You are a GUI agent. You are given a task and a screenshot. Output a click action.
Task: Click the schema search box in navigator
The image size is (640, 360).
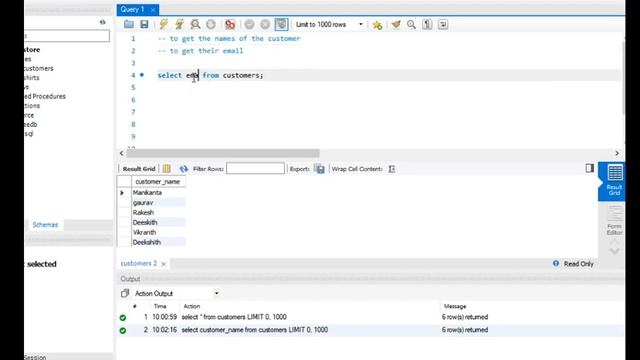coord(67,36)
